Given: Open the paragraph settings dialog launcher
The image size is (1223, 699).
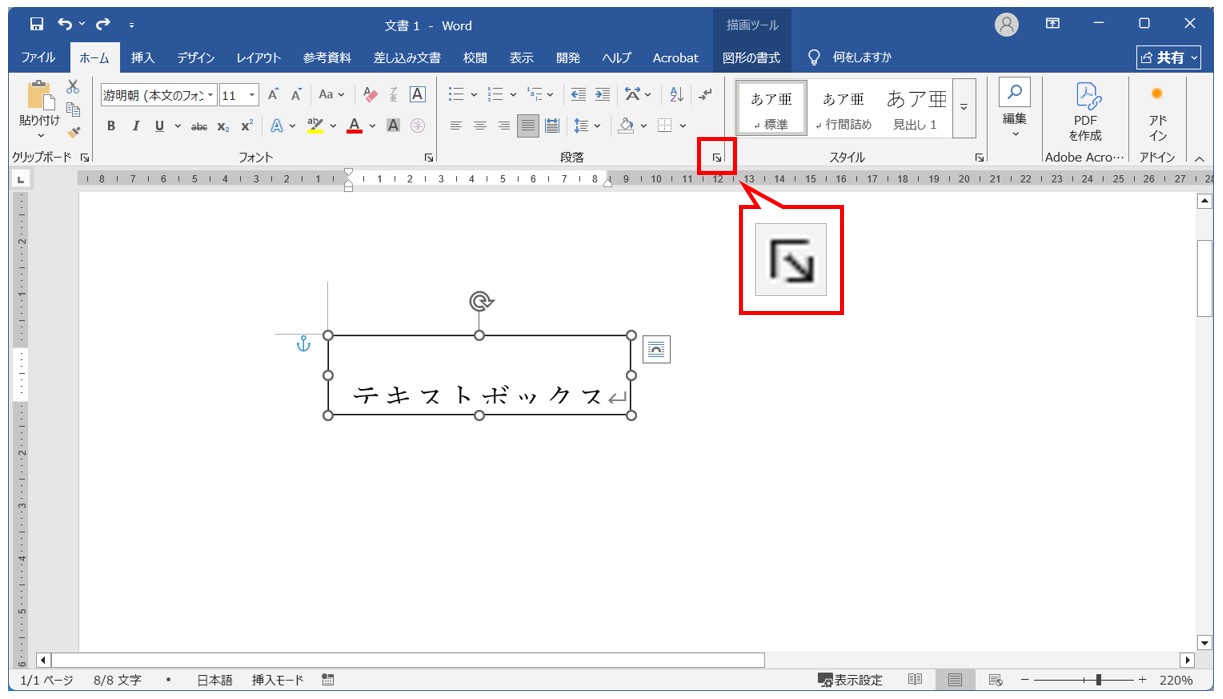Looking at the screenshot, I should [x=717, y=157].
